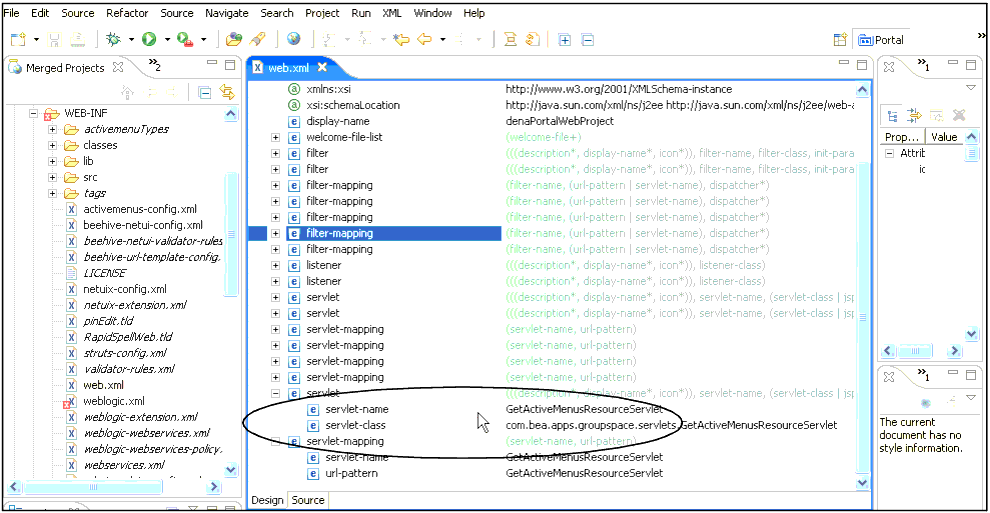Click Collapse All in Merged Projects toolbar

[205, 93]
